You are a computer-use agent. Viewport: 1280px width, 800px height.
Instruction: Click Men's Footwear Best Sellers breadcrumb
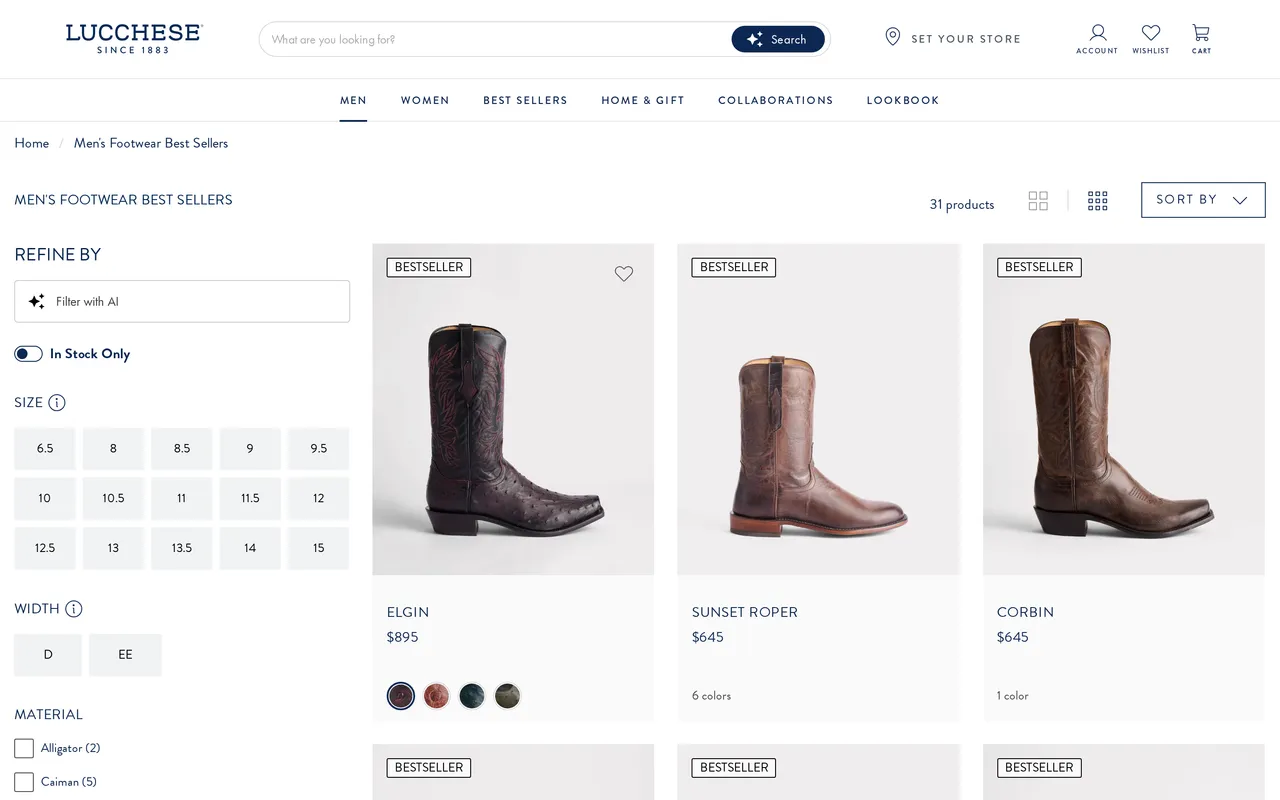tap(151, 143)
